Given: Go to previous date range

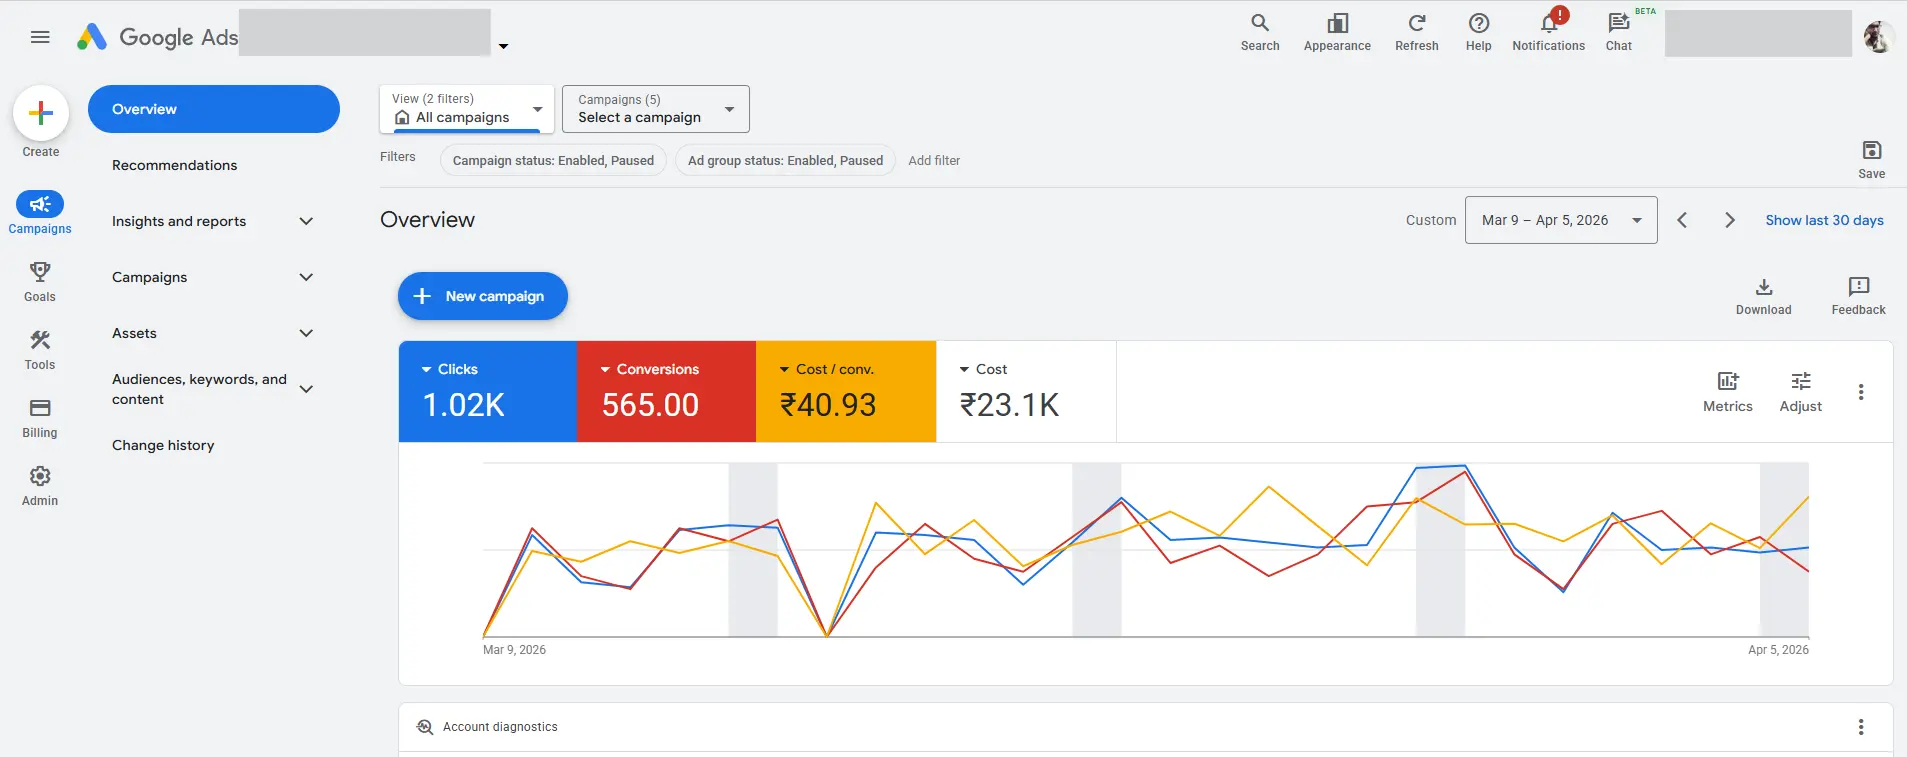Looking at the screenshot, I should 1682,220.
